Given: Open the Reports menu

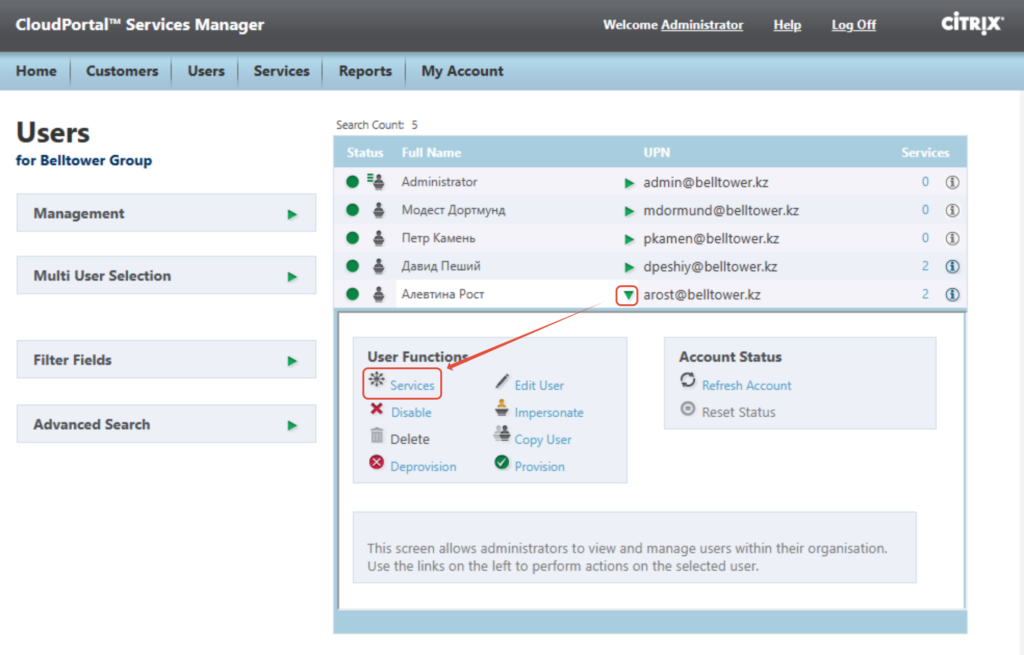Looking at the screenshot, I should tap(365, 71).
